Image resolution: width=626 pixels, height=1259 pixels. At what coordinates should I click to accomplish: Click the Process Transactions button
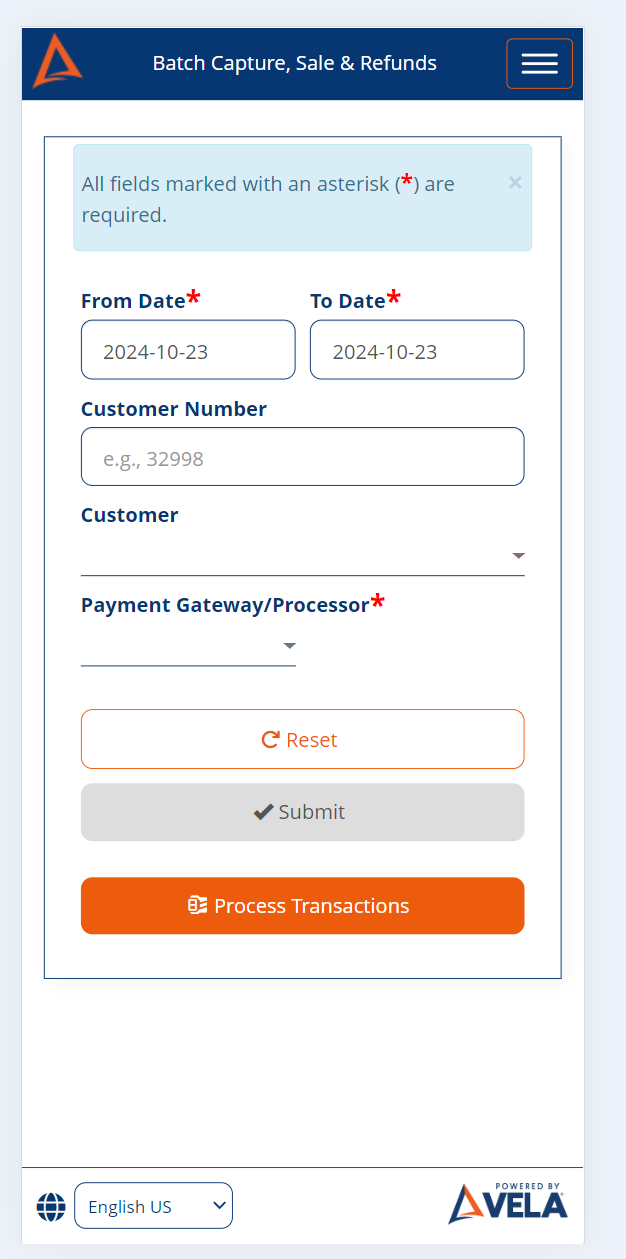302,905
